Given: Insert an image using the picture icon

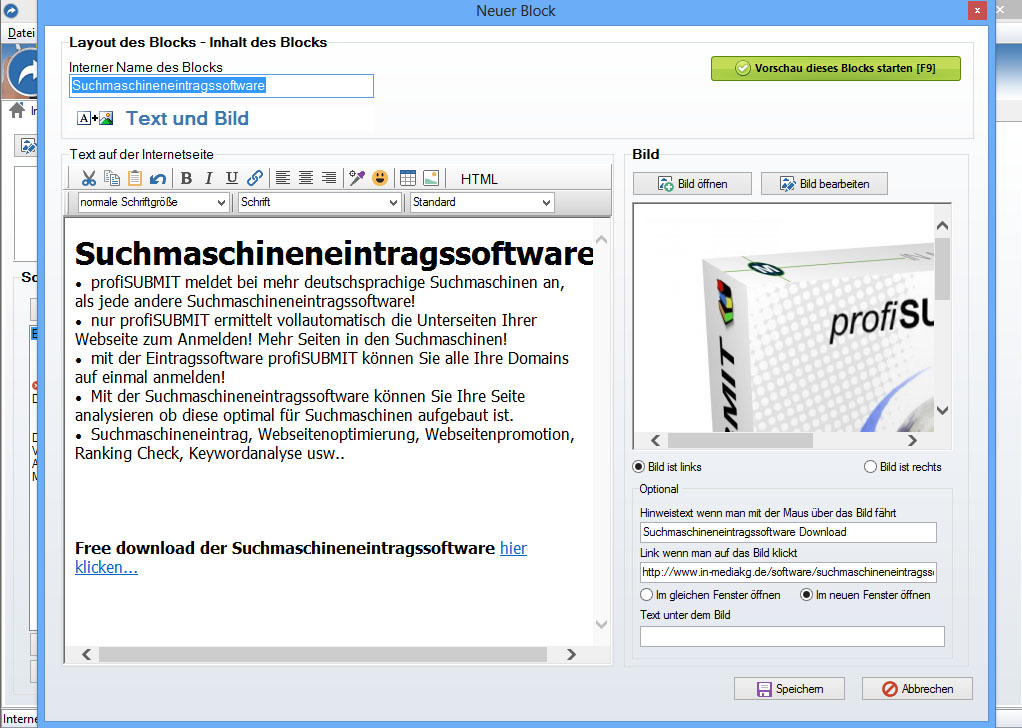Looking at the screenshot, I should tap(431, 178).
